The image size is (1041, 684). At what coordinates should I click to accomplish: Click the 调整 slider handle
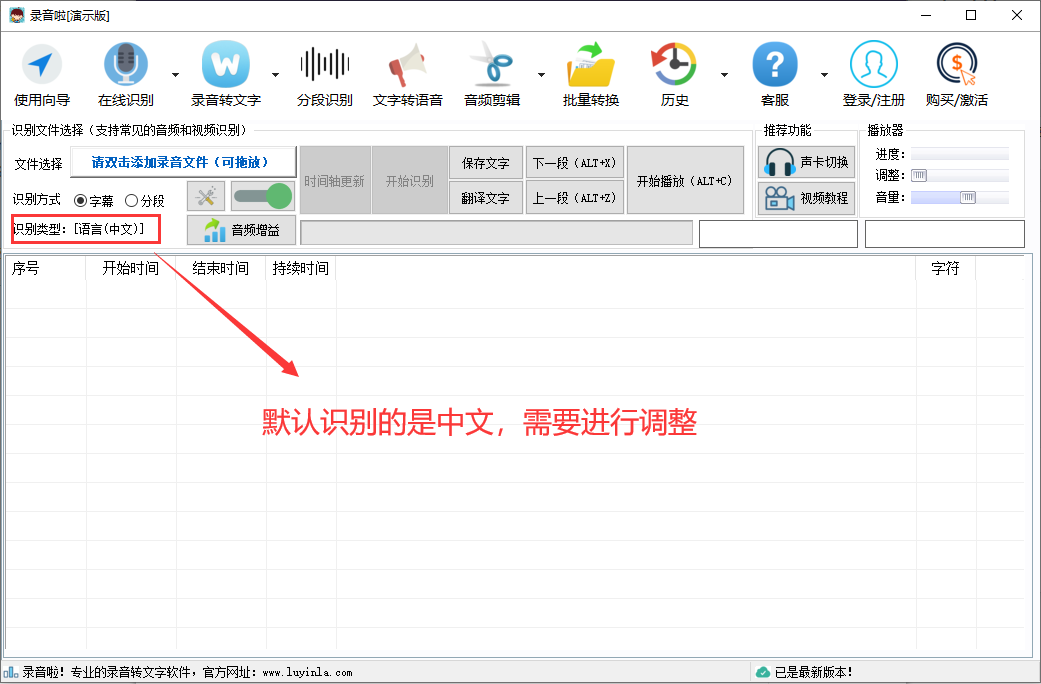tap(919, 176)
